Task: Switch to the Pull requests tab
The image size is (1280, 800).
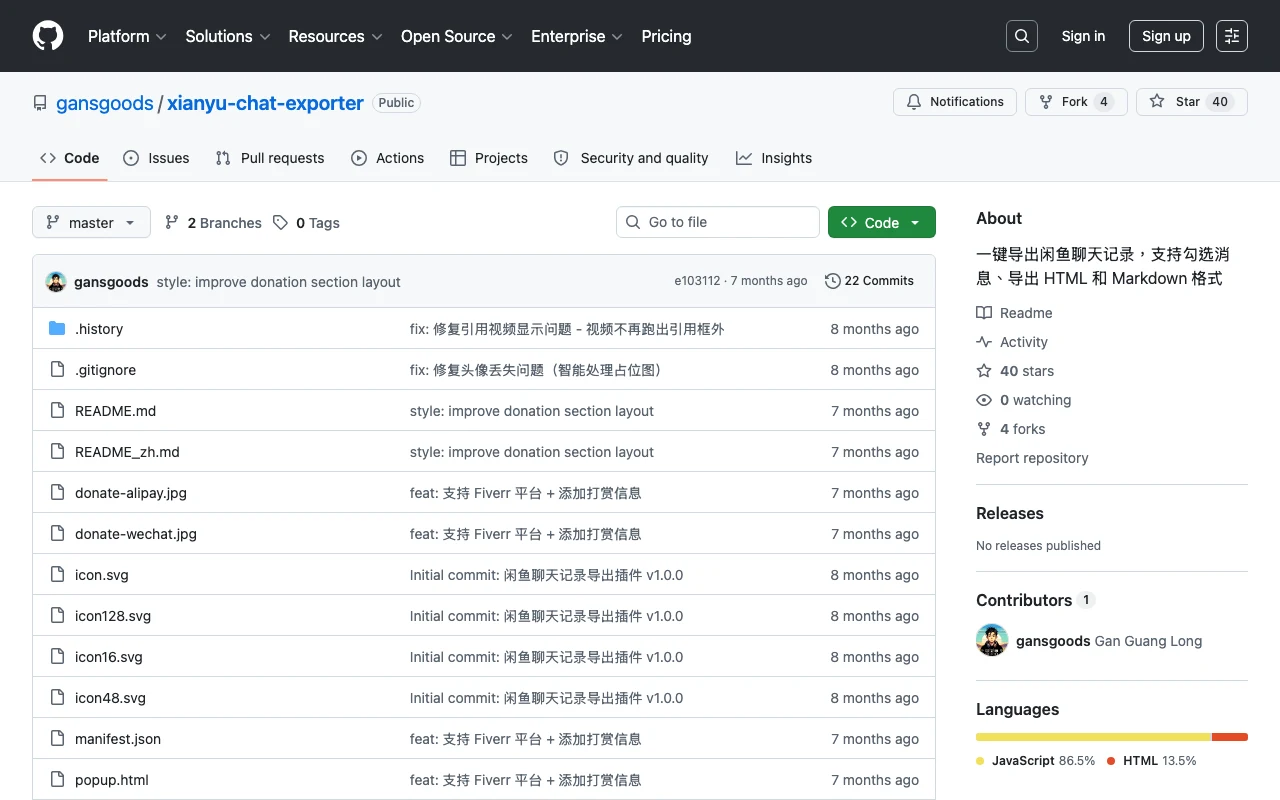Action: tap(270, 158)
